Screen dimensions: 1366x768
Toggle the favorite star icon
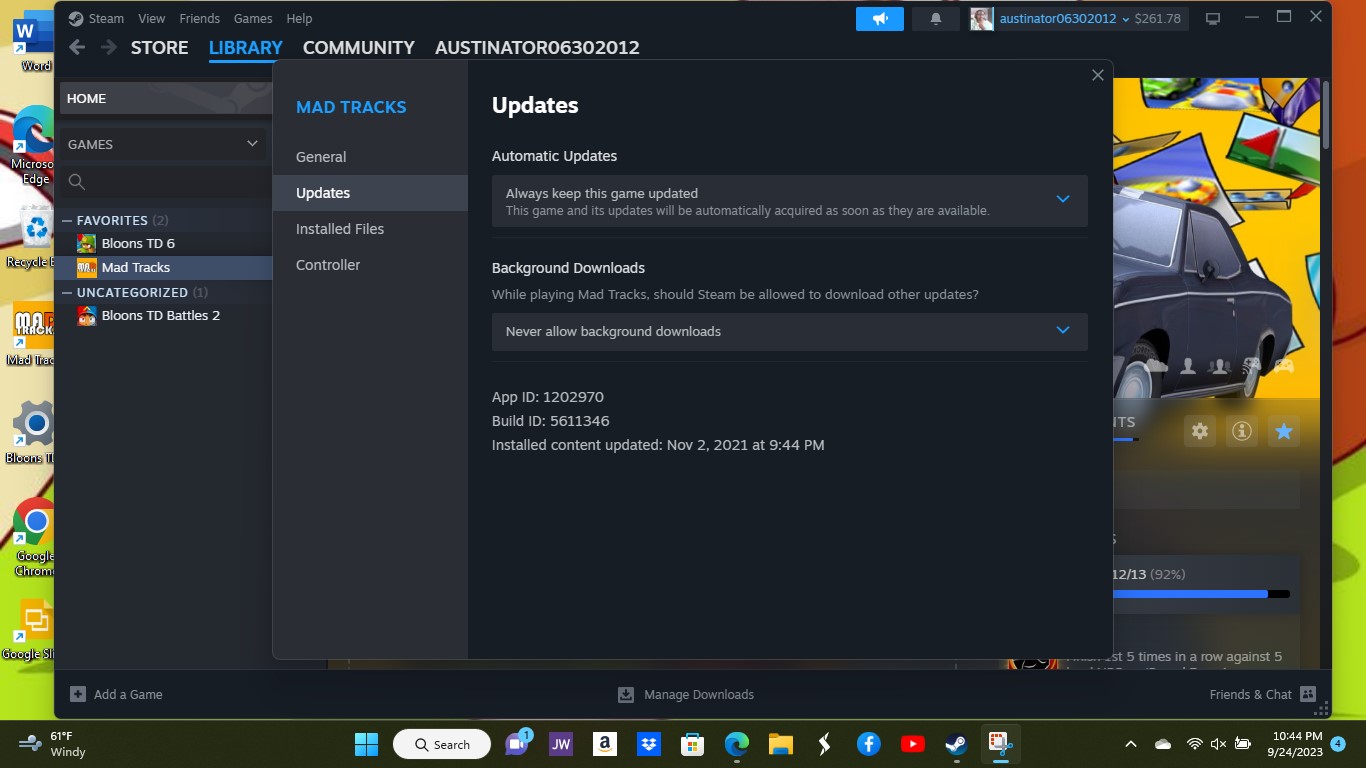pyautogui.click(x=1284, y=431)
